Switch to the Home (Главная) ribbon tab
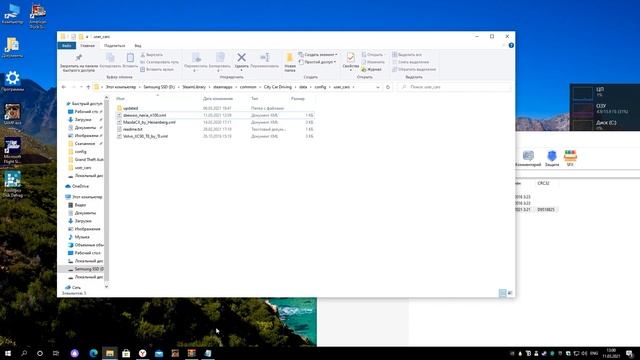 pos(87,46)
